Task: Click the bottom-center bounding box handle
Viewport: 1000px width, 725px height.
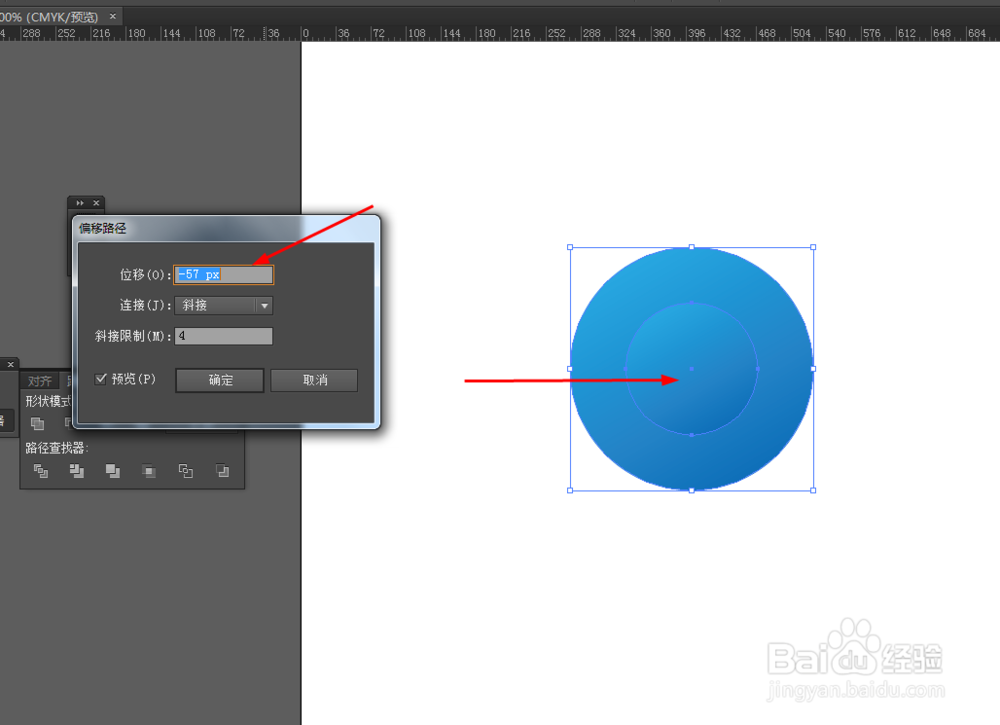Action: coord(692,490)
